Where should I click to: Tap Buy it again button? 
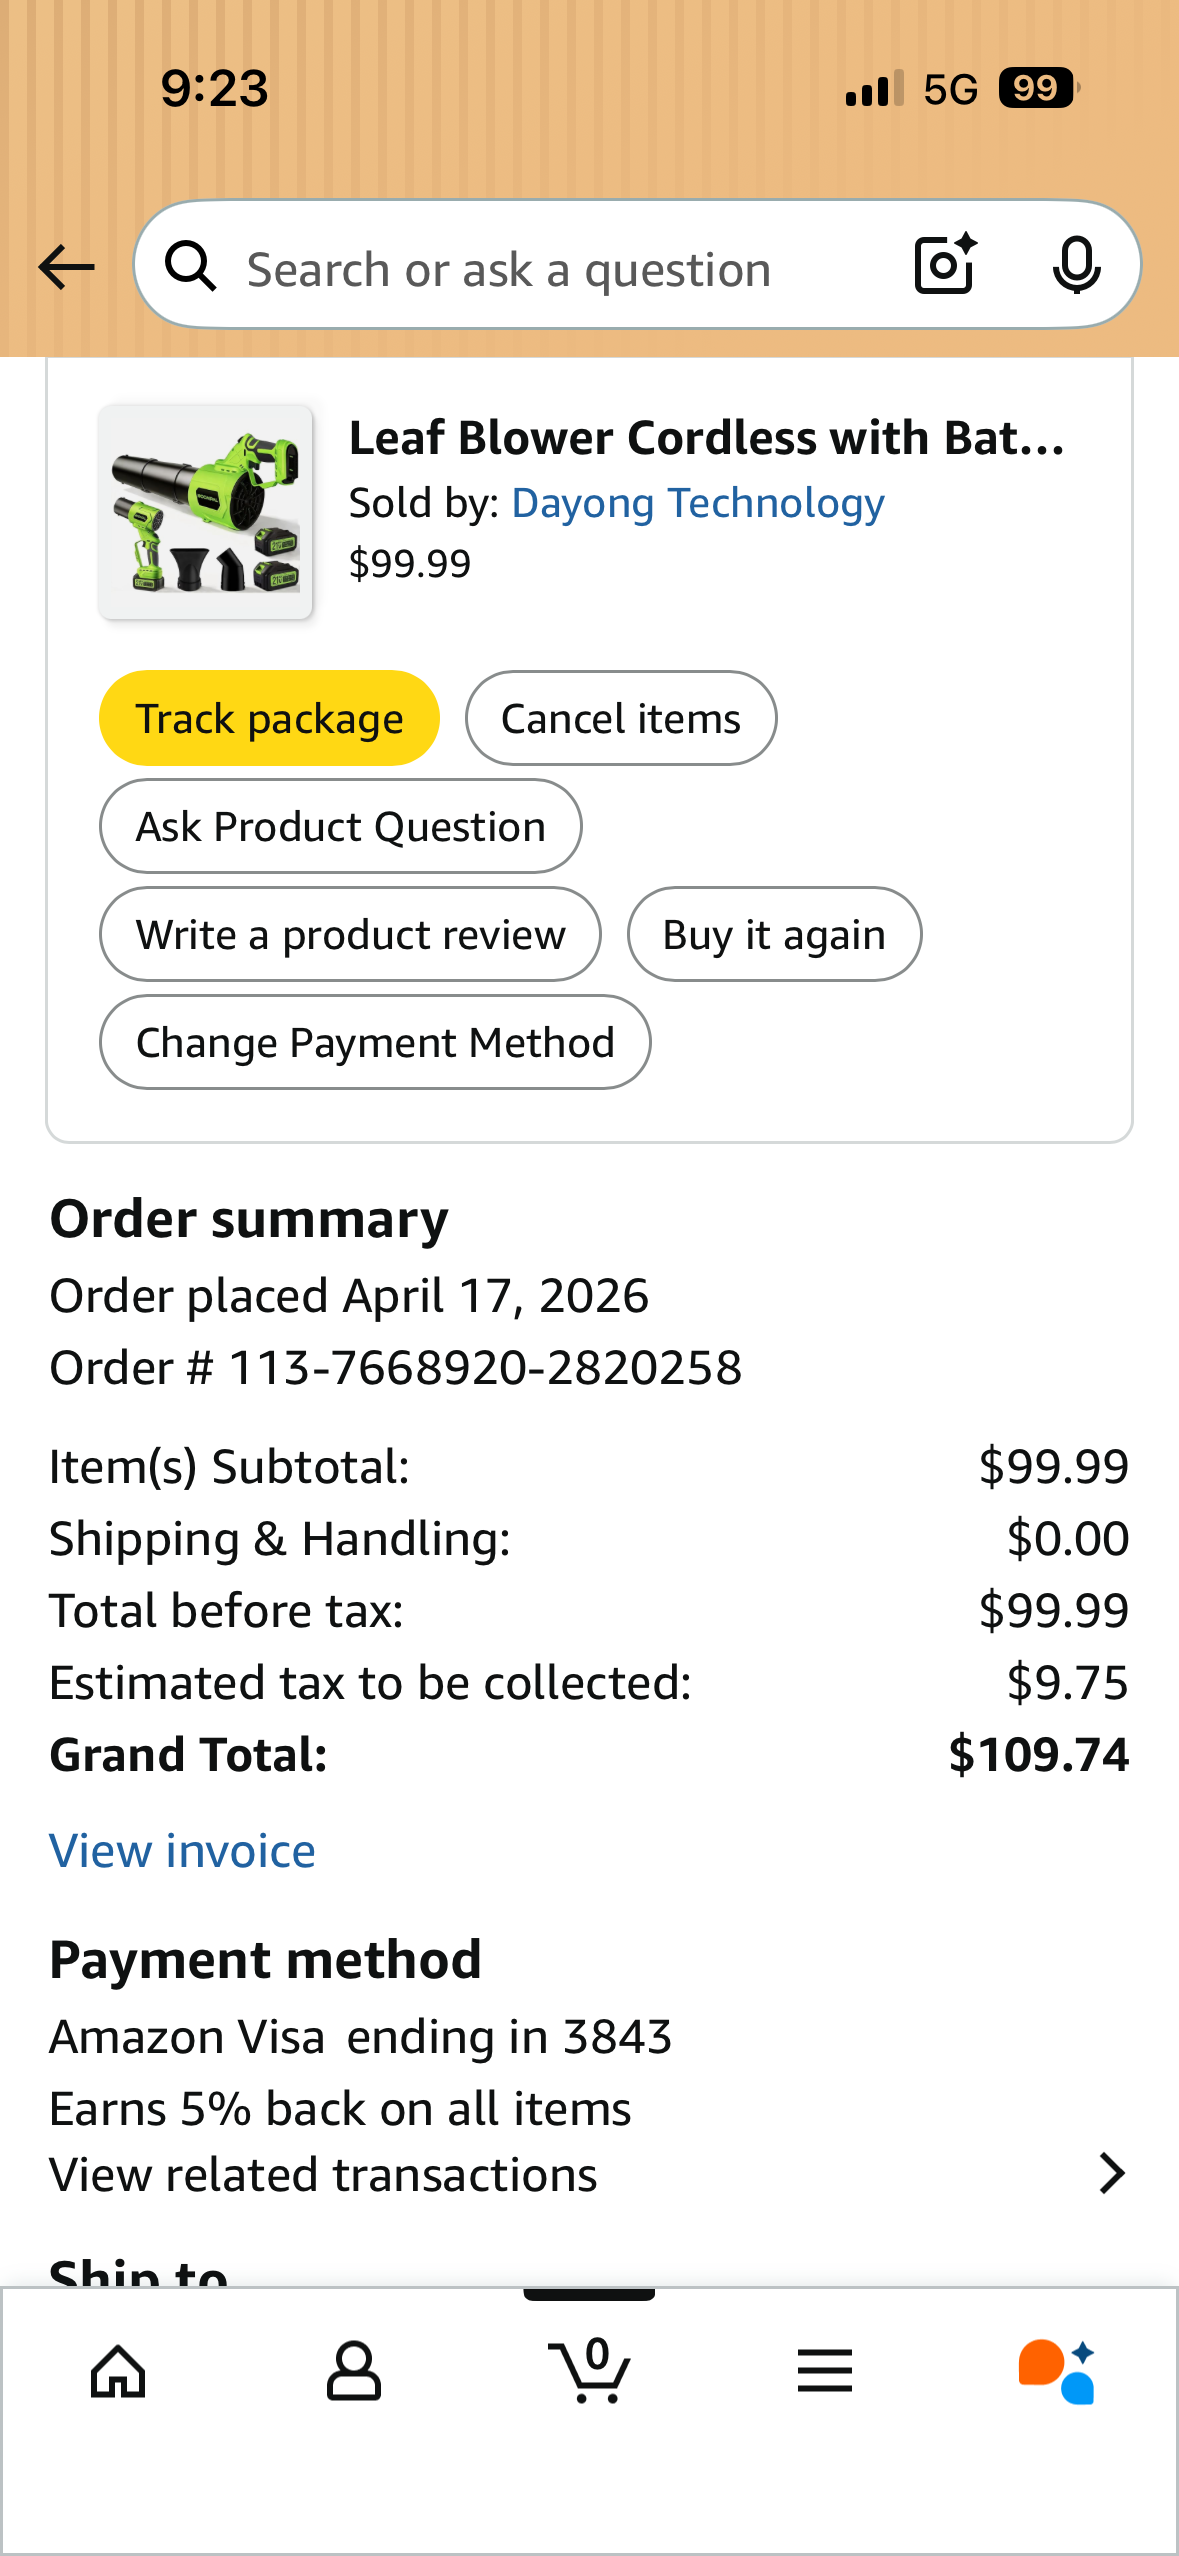(774, 935)
